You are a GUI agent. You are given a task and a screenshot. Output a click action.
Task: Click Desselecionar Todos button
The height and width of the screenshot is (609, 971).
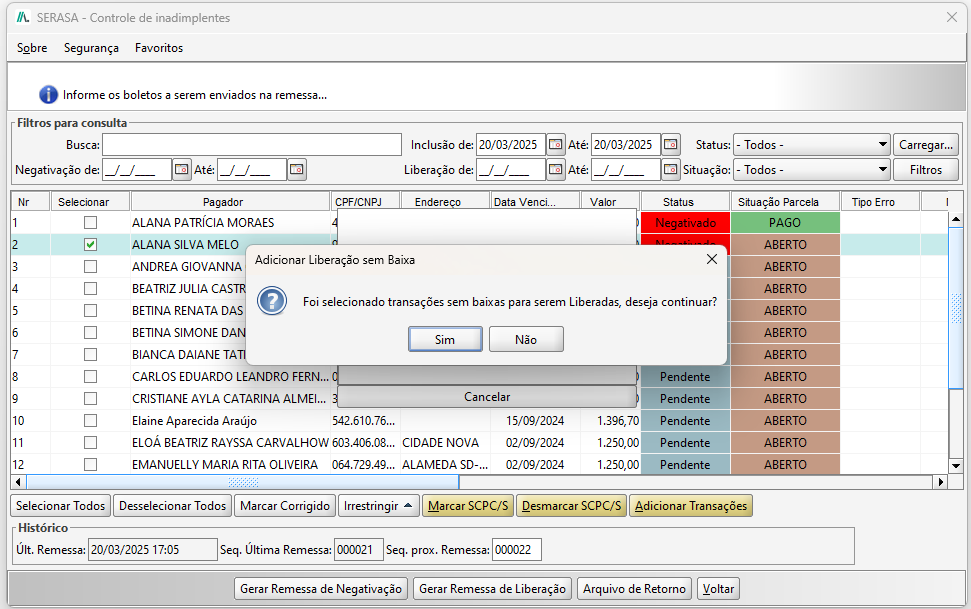(x=173, y=506)
